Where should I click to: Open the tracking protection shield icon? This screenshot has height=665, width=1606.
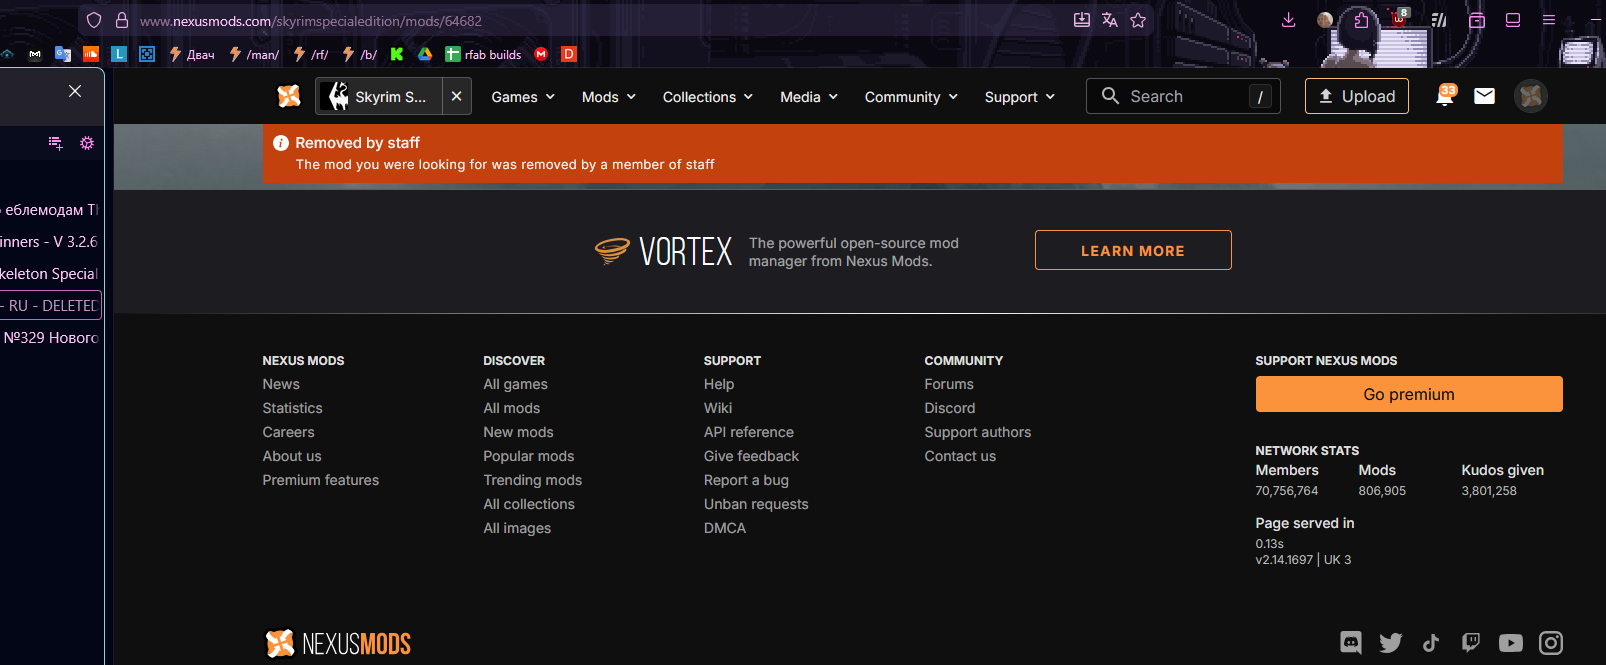pyautogui.click(x=94, y=20)
